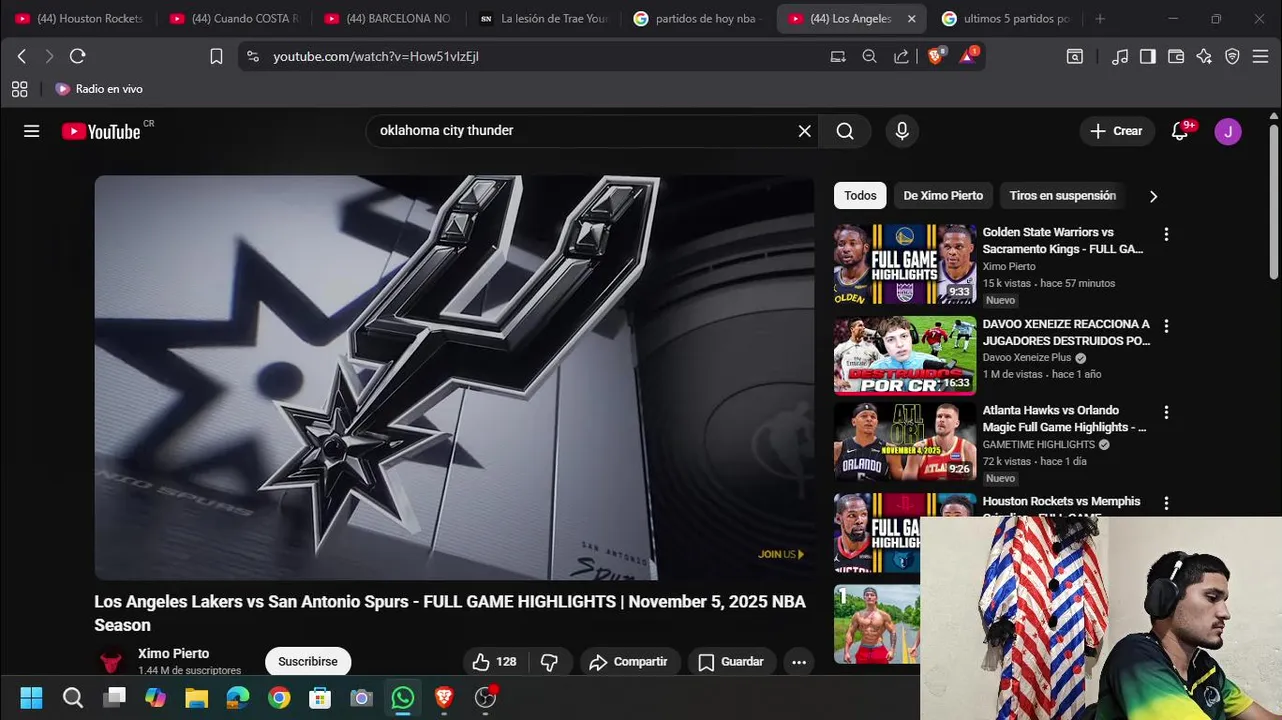Open the bookmarks apps grid icon
1282x720 pixels.
coord(20,89)
